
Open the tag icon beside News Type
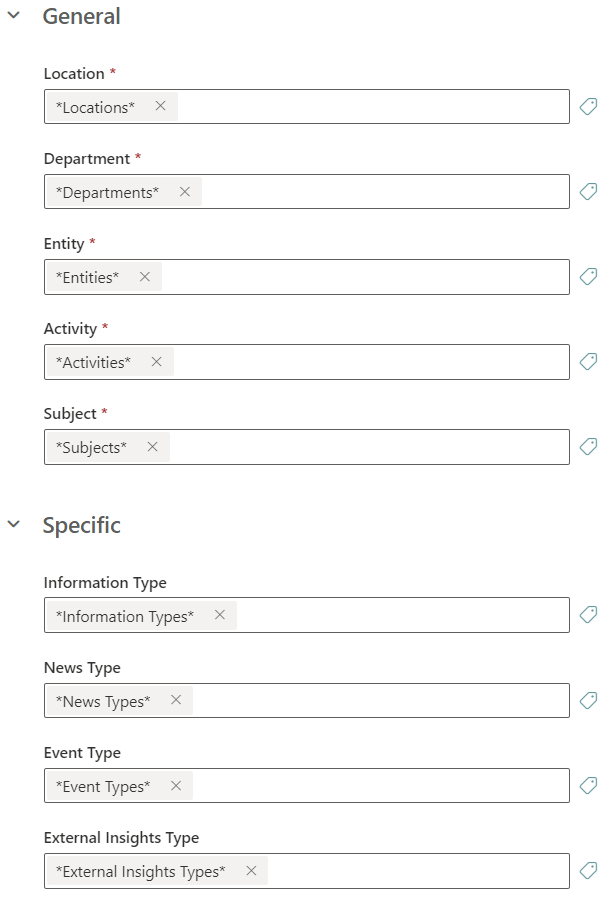[588, 700]
